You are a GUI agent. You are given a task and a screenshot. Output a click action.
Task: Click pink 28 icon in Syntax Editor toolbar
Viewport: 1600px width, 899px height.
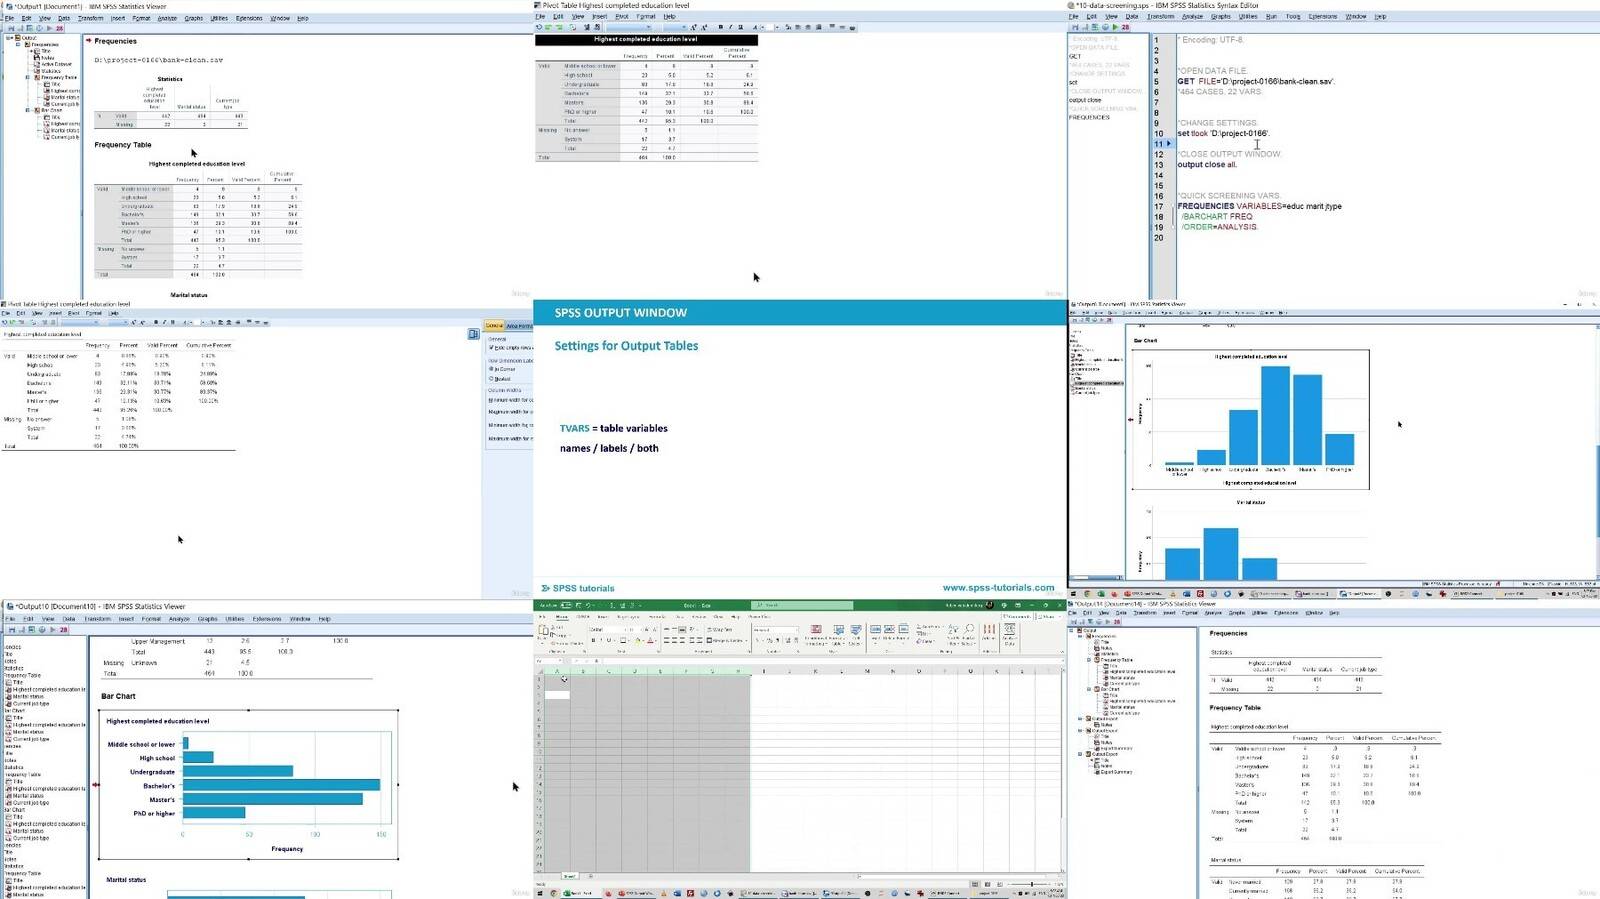1125,27
